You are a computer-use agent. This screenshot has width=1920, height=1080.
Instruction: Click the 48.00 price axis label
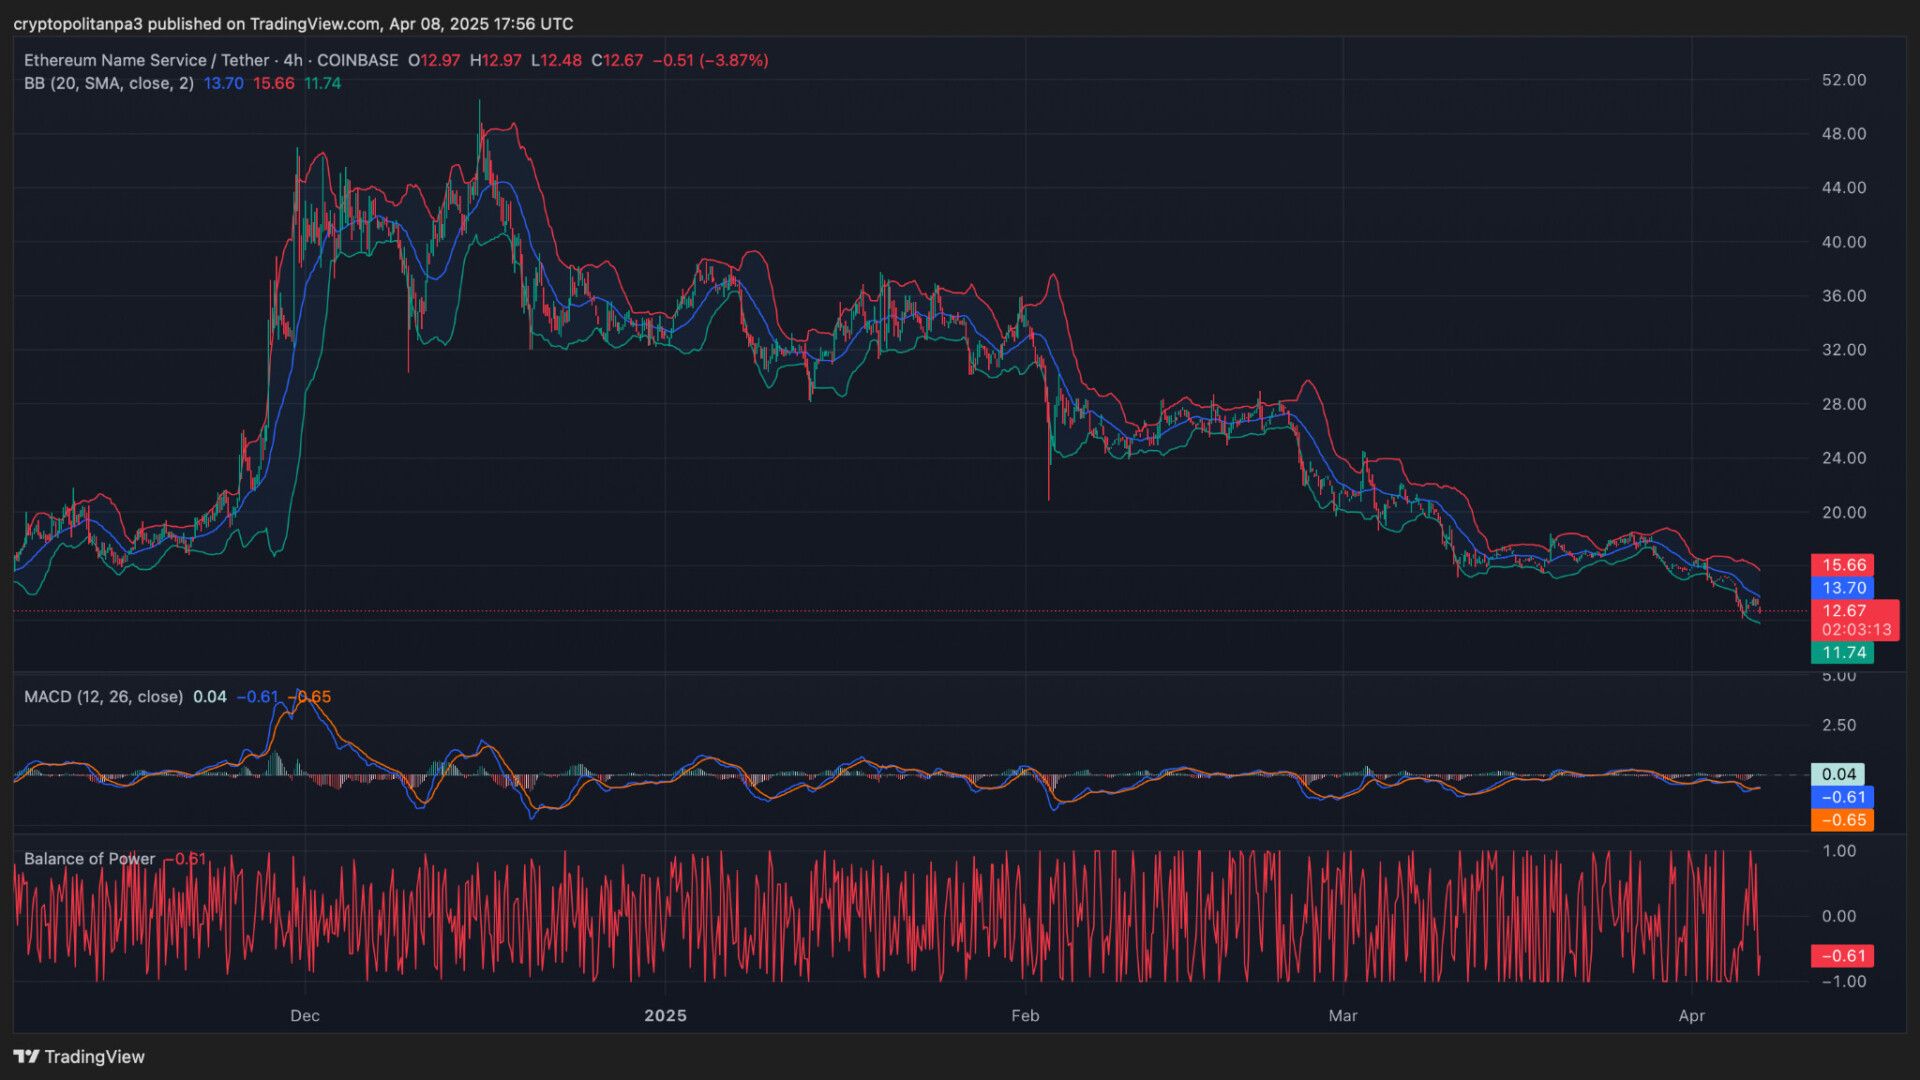[1844, 134]
